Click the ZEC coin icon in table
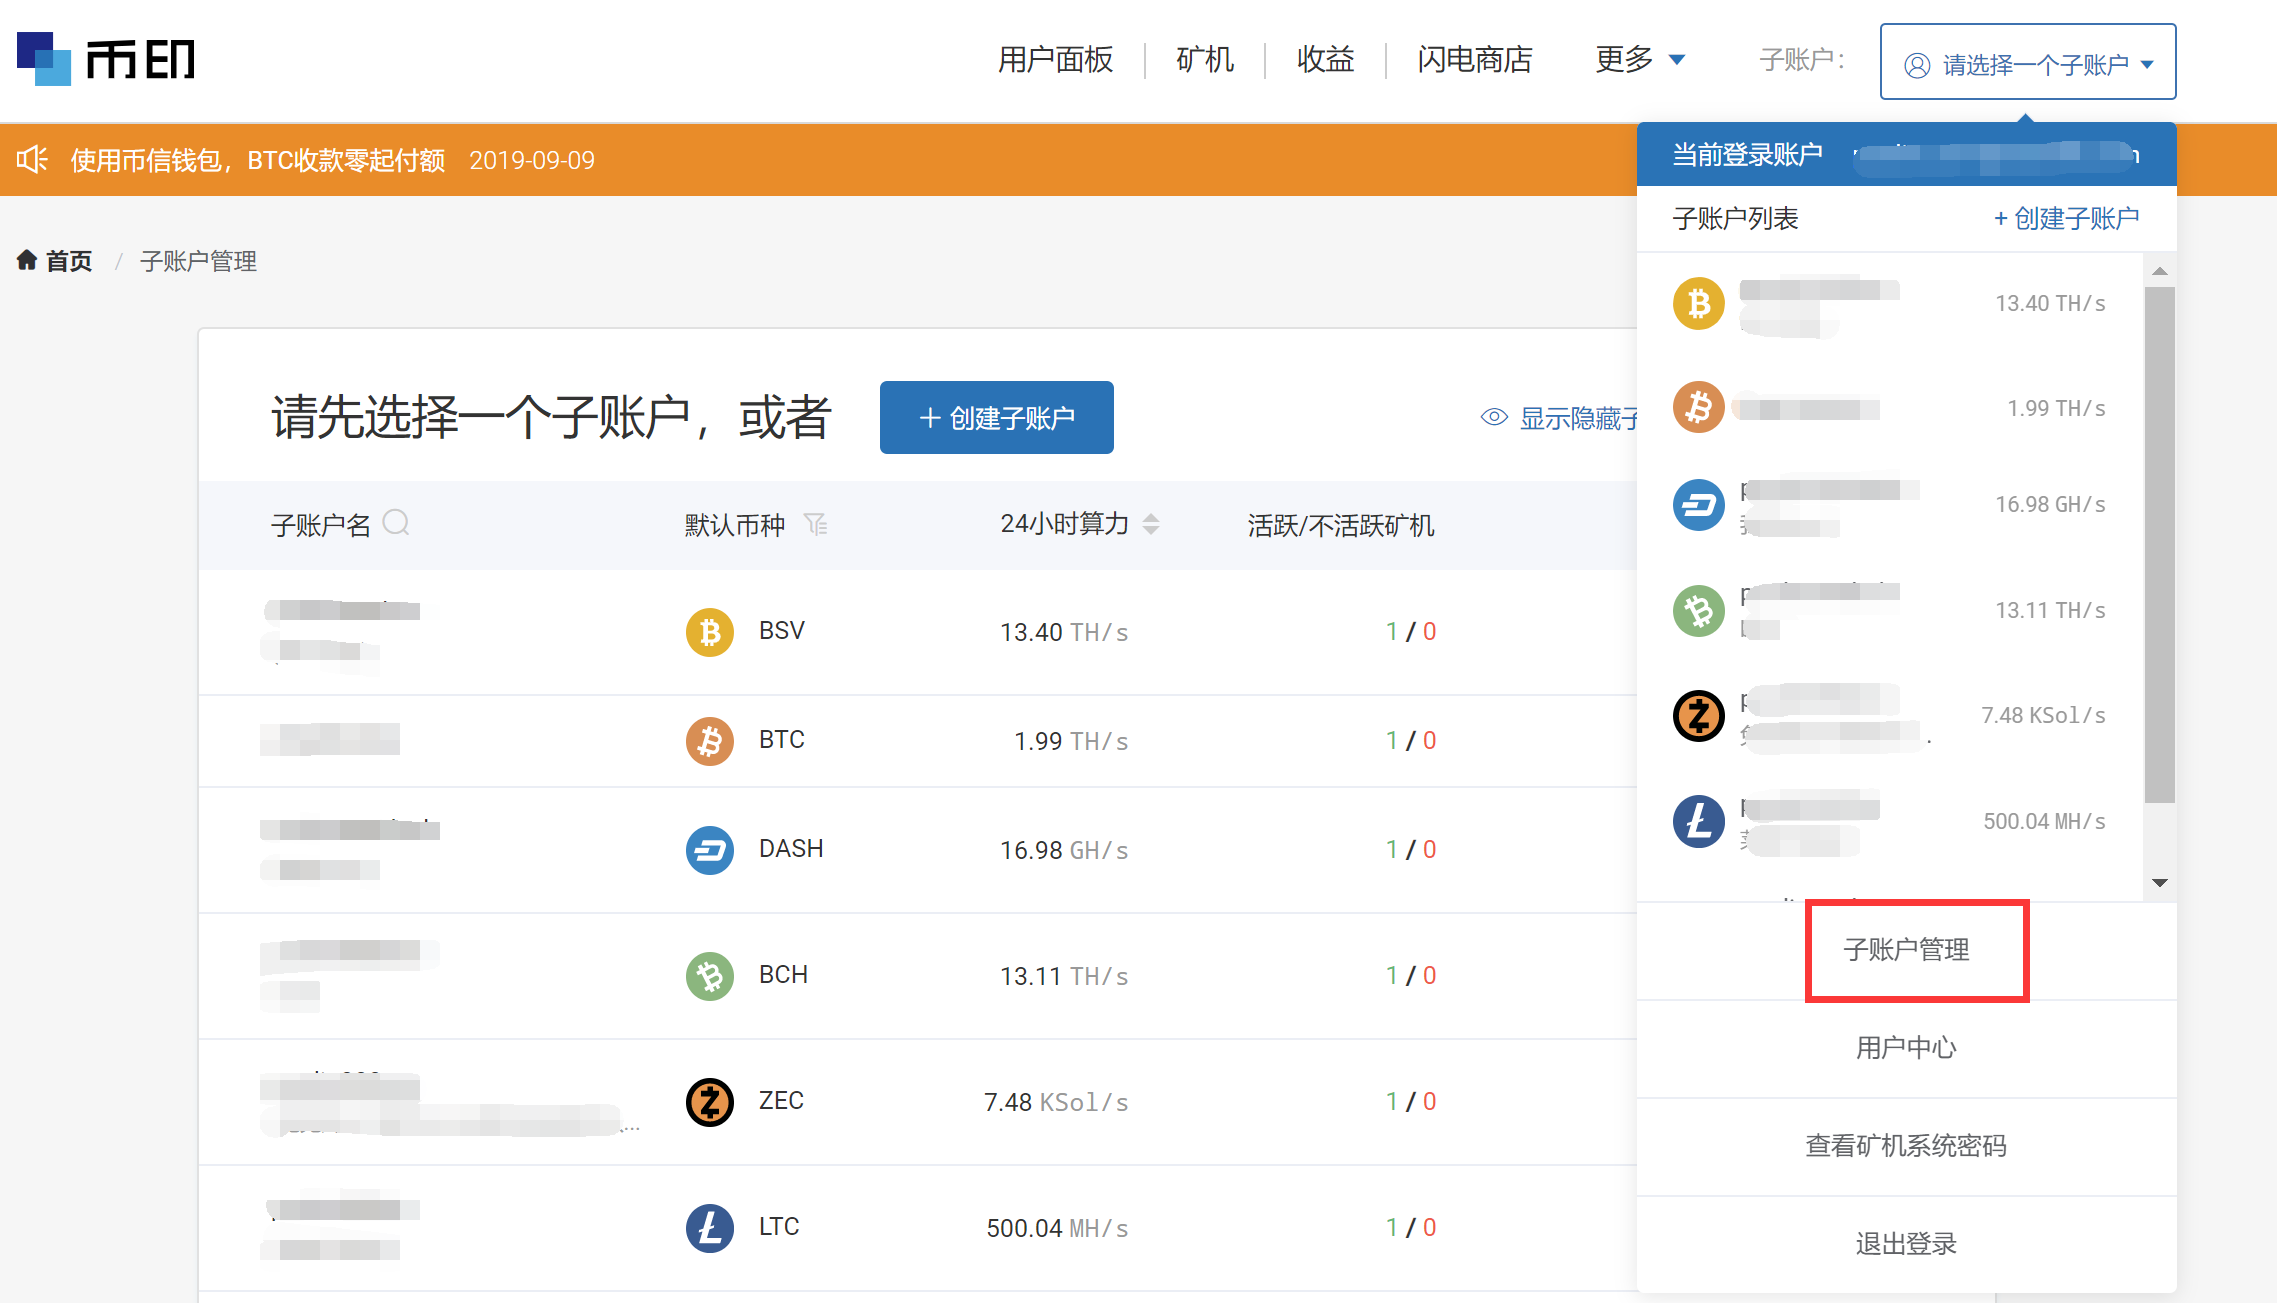This screenshot has height=1303, width=2277. click(x=710, y=1102)
